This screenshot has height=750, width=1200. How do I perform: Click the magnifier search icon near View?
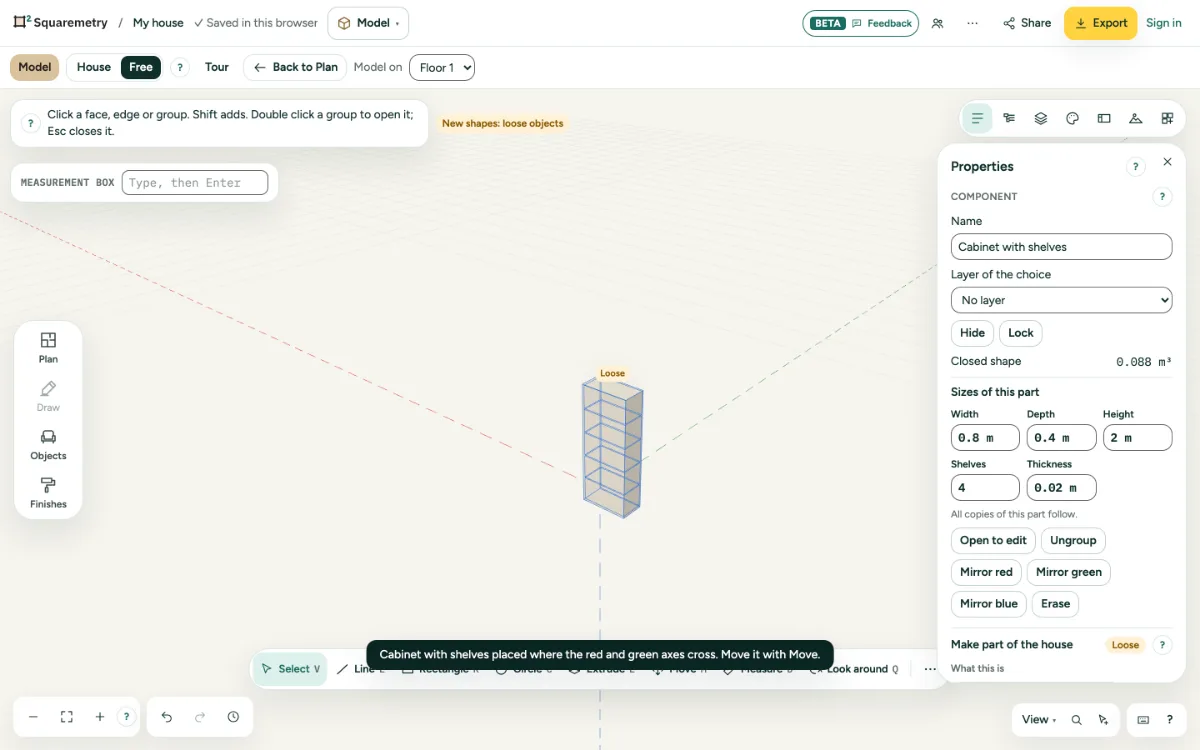pos(1077,720)
